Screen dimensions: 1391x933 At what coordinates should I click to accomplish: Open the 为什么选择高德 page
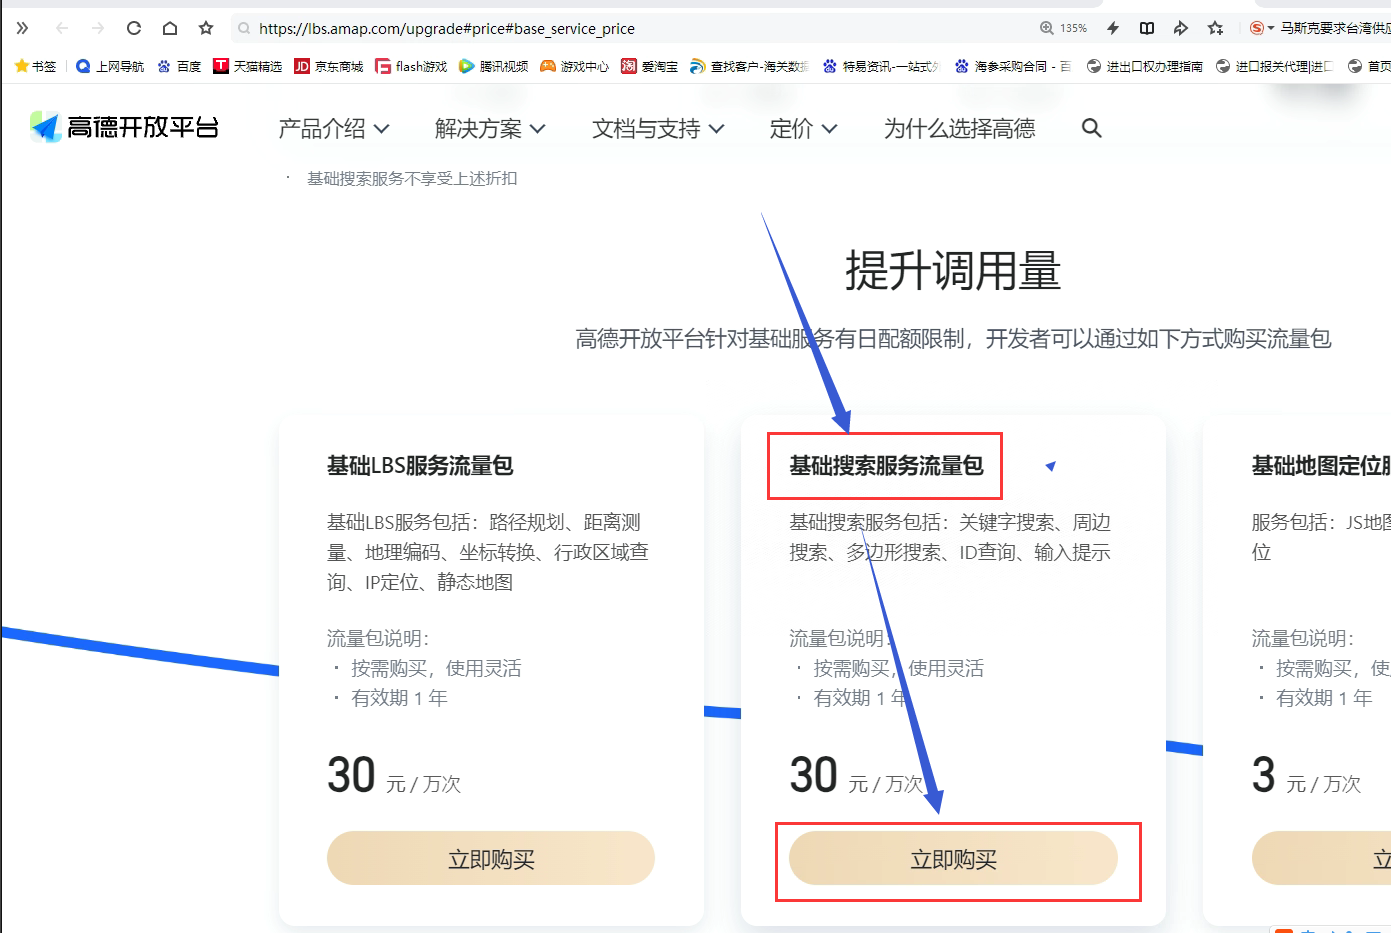(960, 128)
